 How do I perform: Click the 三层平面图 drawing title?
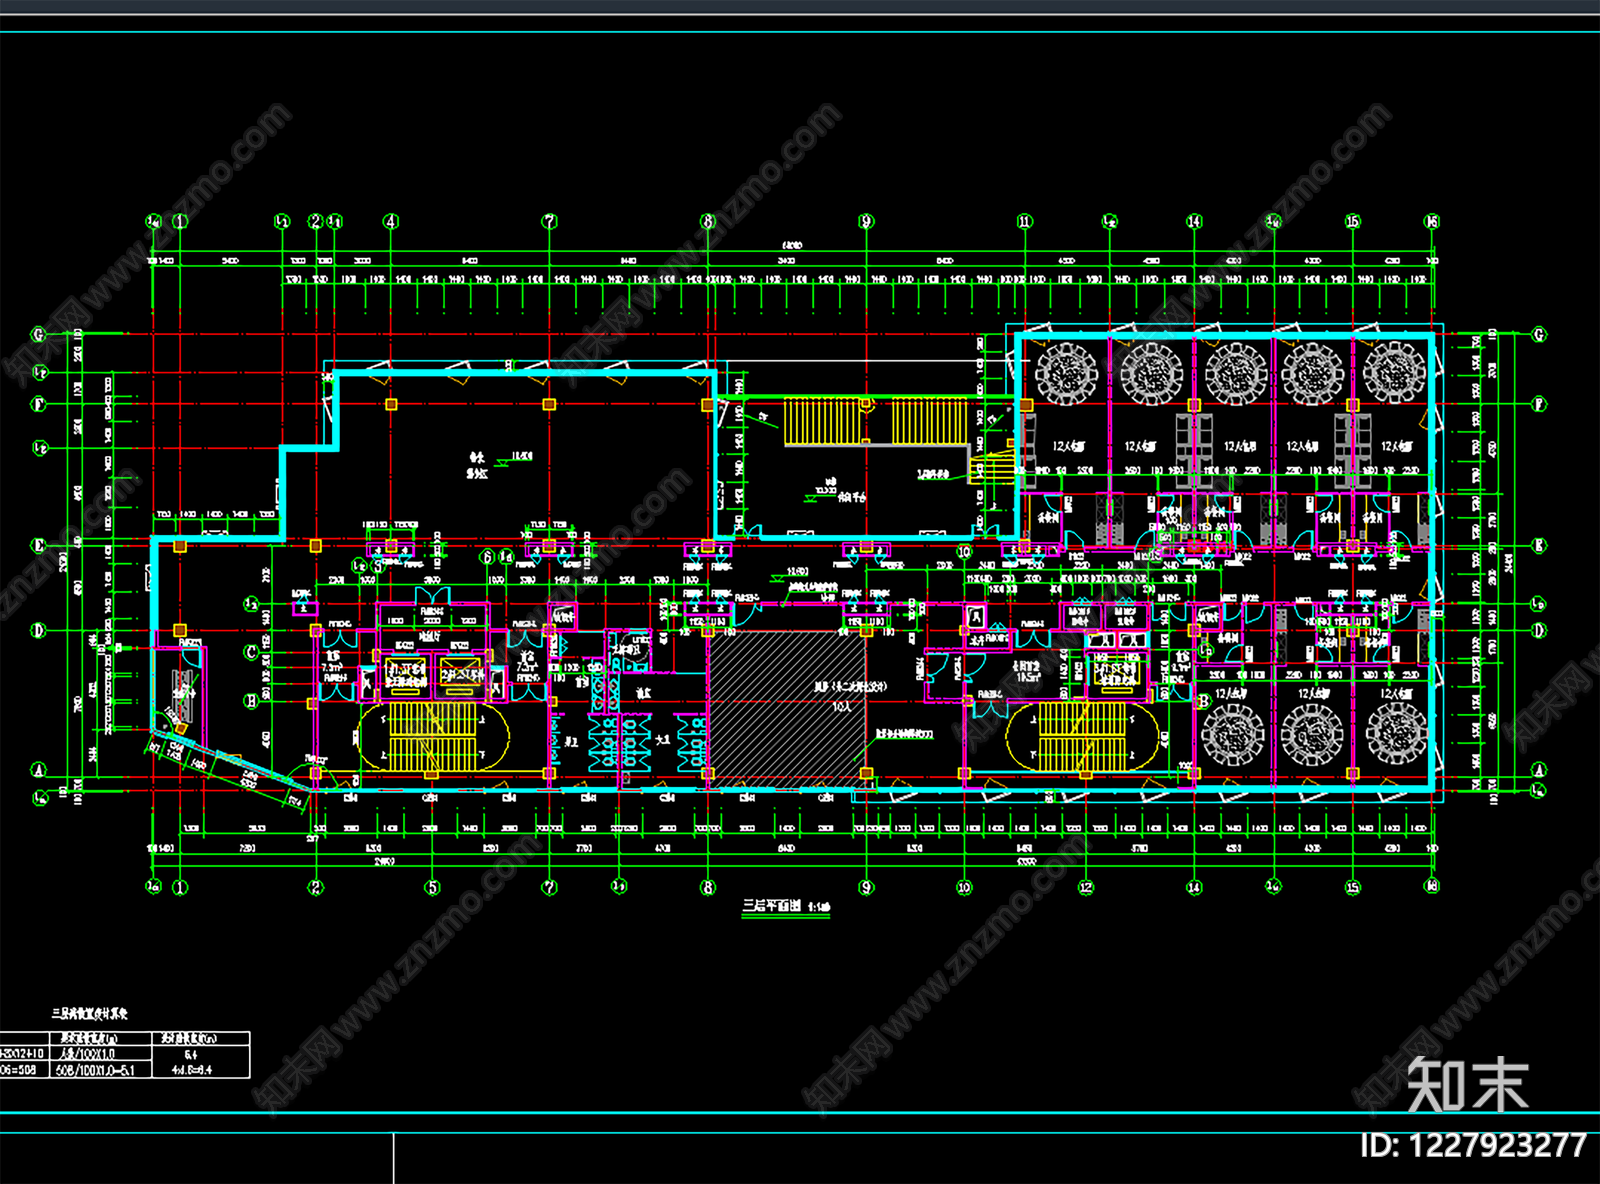(x=771, y=906)
